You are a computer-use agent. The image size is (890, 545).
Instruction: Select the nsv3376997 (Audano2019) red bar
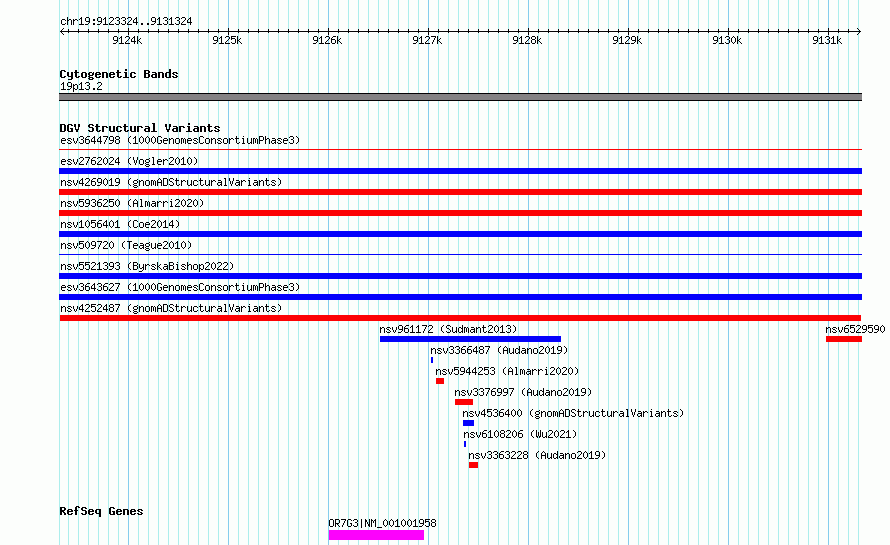(464, 402)
